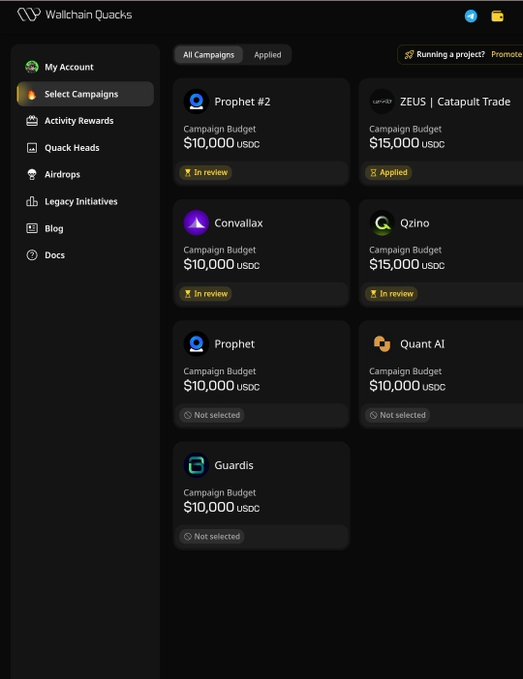This screenshot has height=679, width=523.
Task: Open the Blog sidebar item
Action: pos(85,228)
